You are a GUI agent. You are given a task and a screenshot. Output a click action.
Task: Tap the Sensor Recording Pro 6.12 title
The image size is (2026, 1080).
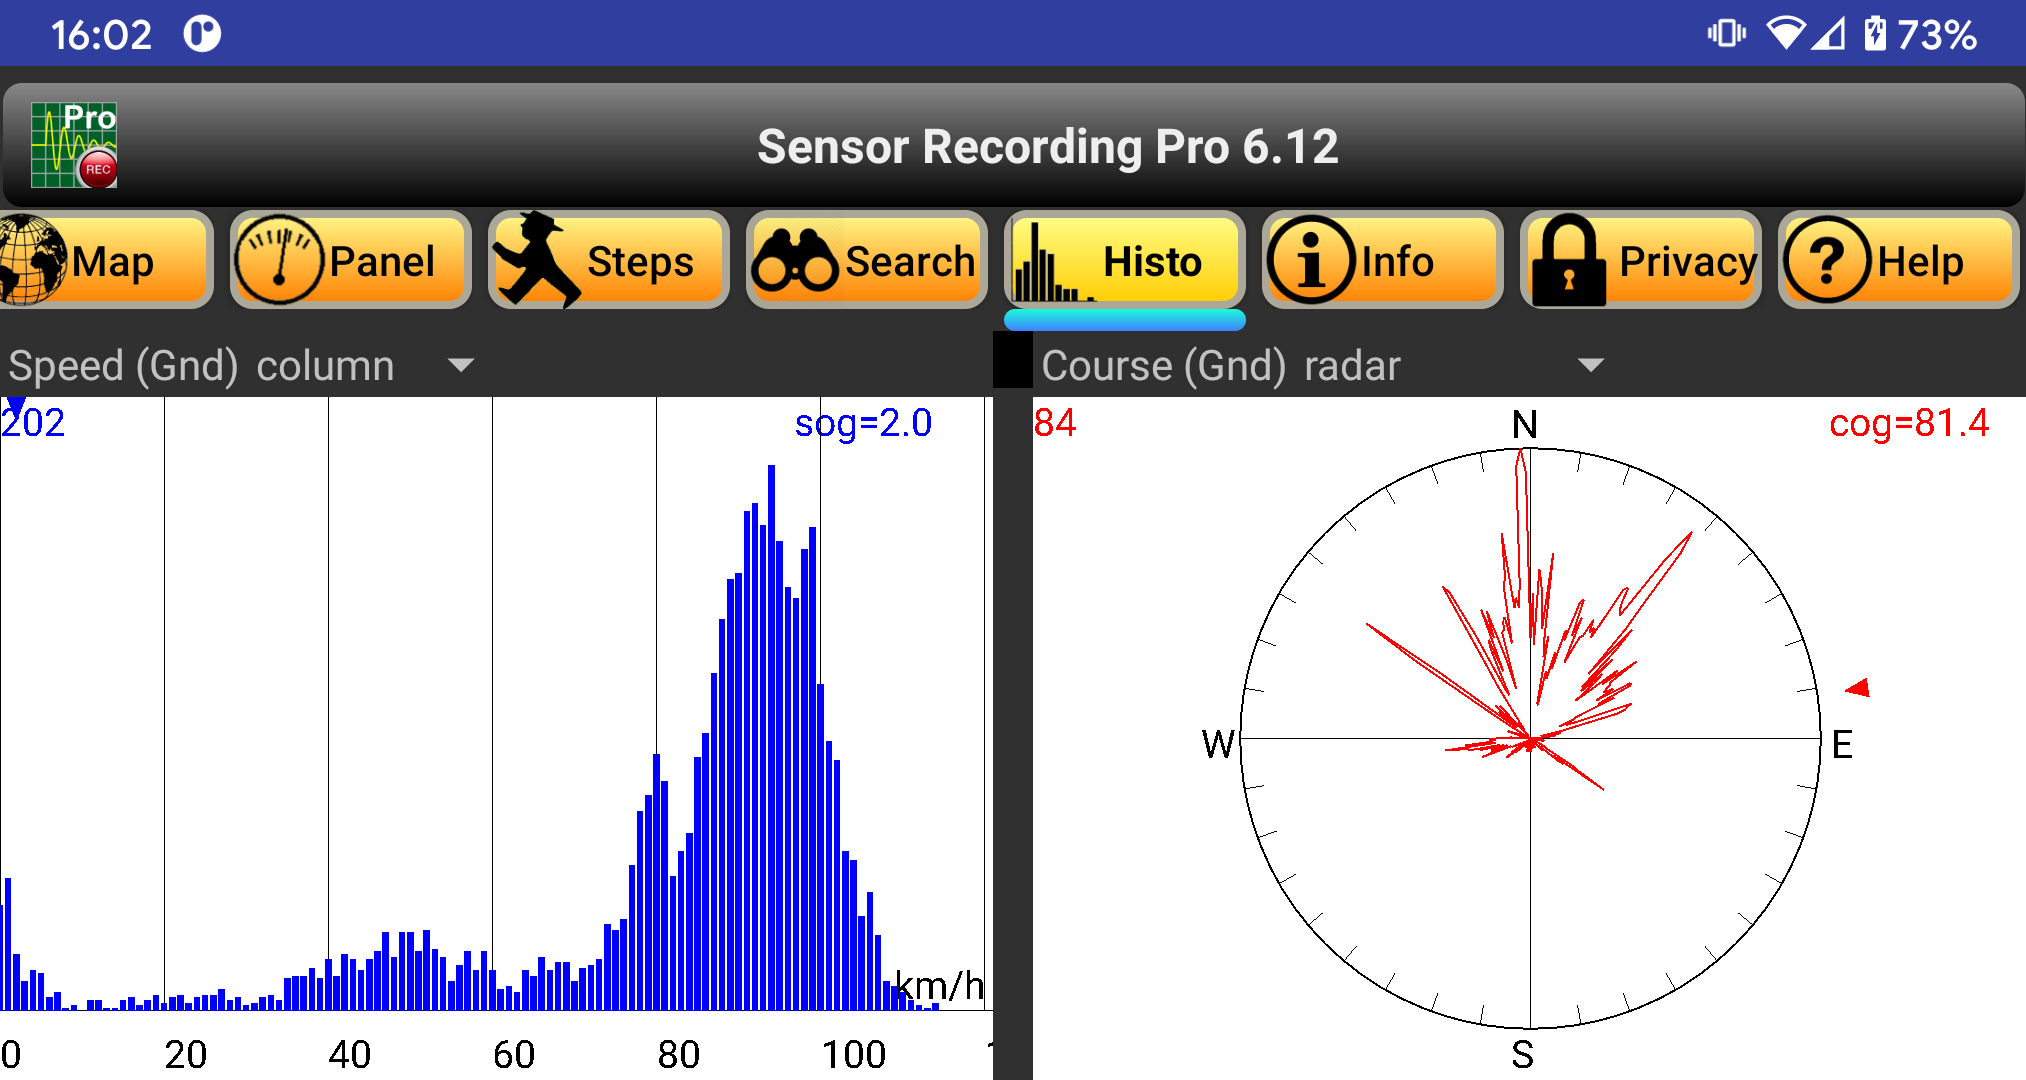1047,147
